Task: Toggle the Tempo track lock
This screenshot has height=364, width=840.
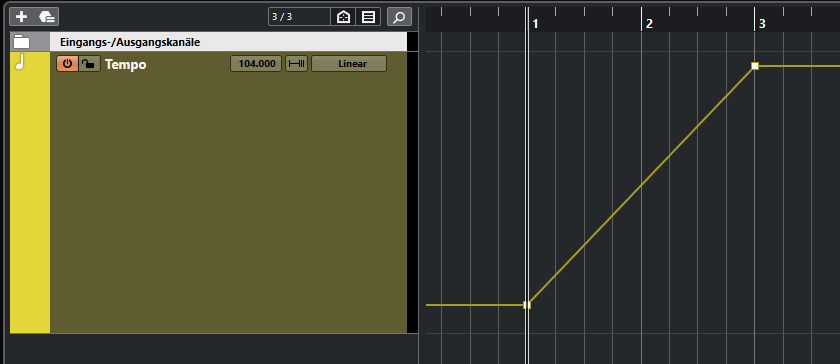Action: pos(89,64)
